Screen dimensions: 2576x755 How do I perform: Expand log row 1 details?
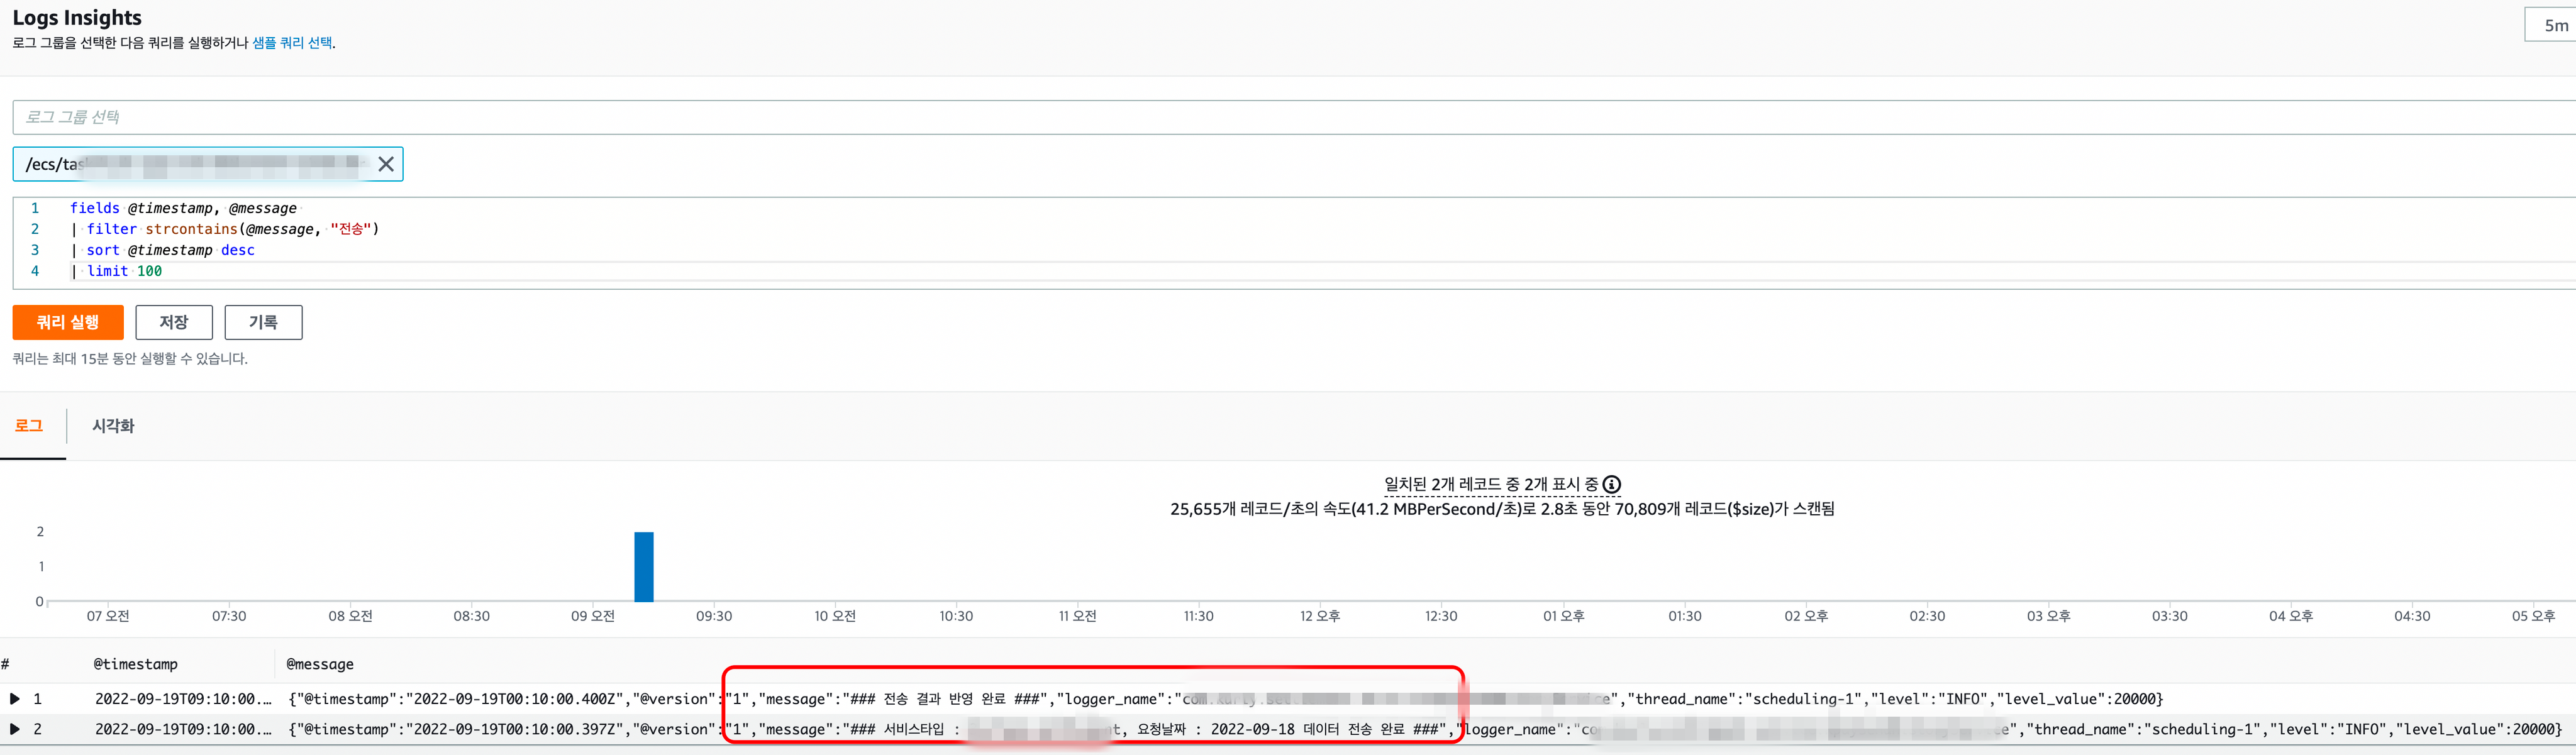tap(14, 699)
